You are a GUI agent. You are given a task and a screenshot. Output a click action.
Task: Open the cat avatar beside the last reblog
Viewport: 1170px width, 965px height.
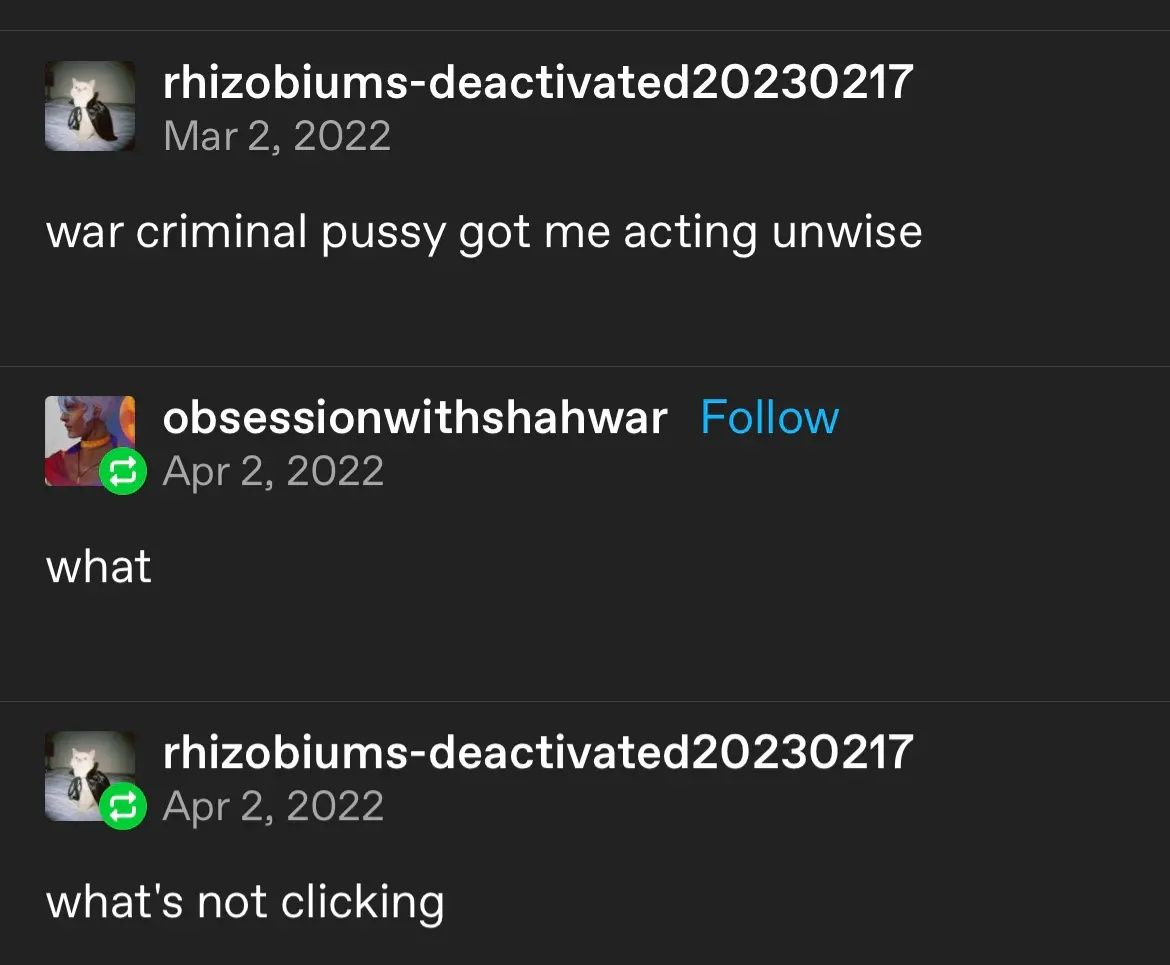coord(90,776)
